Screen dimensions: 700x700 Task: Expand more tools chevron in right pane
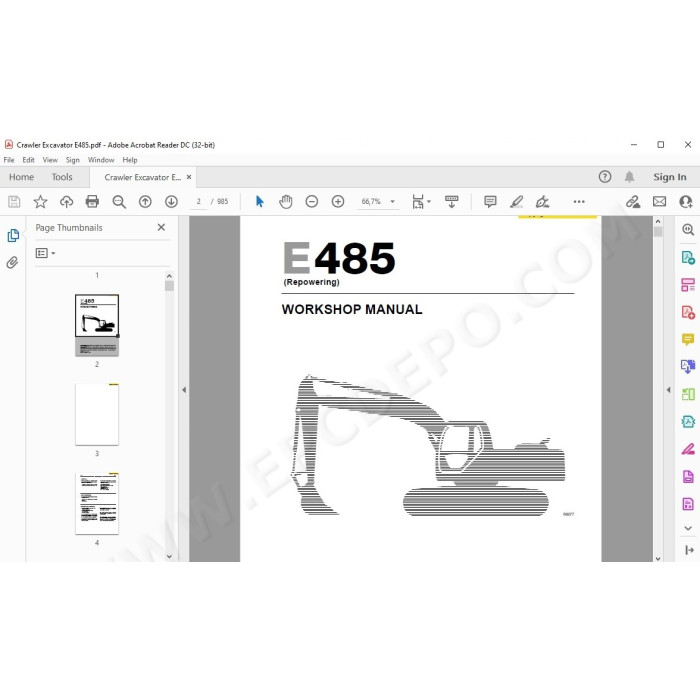pos(688,528)
